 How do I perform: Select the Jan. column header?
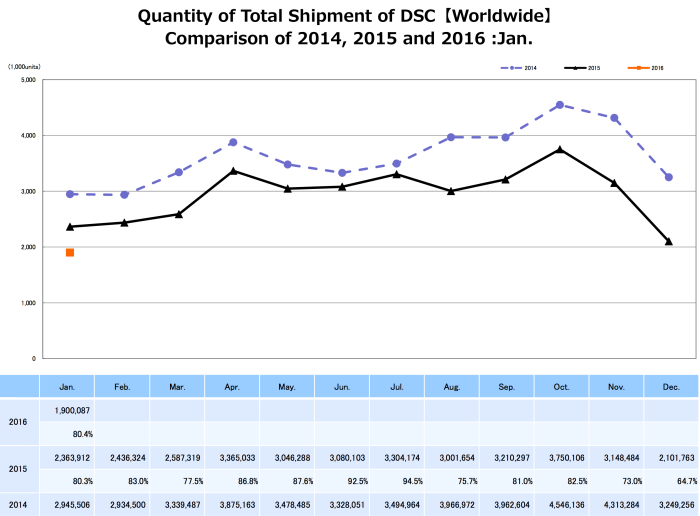coord(67,387)
